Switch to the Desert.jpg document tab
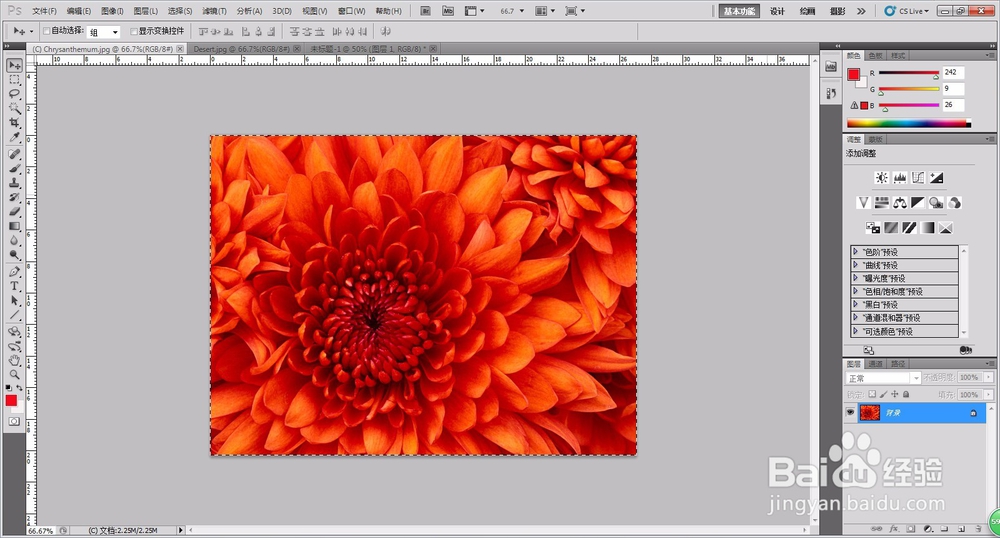Image resolution: width=1000 pixels, height=538 pixels. pos(240,48)
